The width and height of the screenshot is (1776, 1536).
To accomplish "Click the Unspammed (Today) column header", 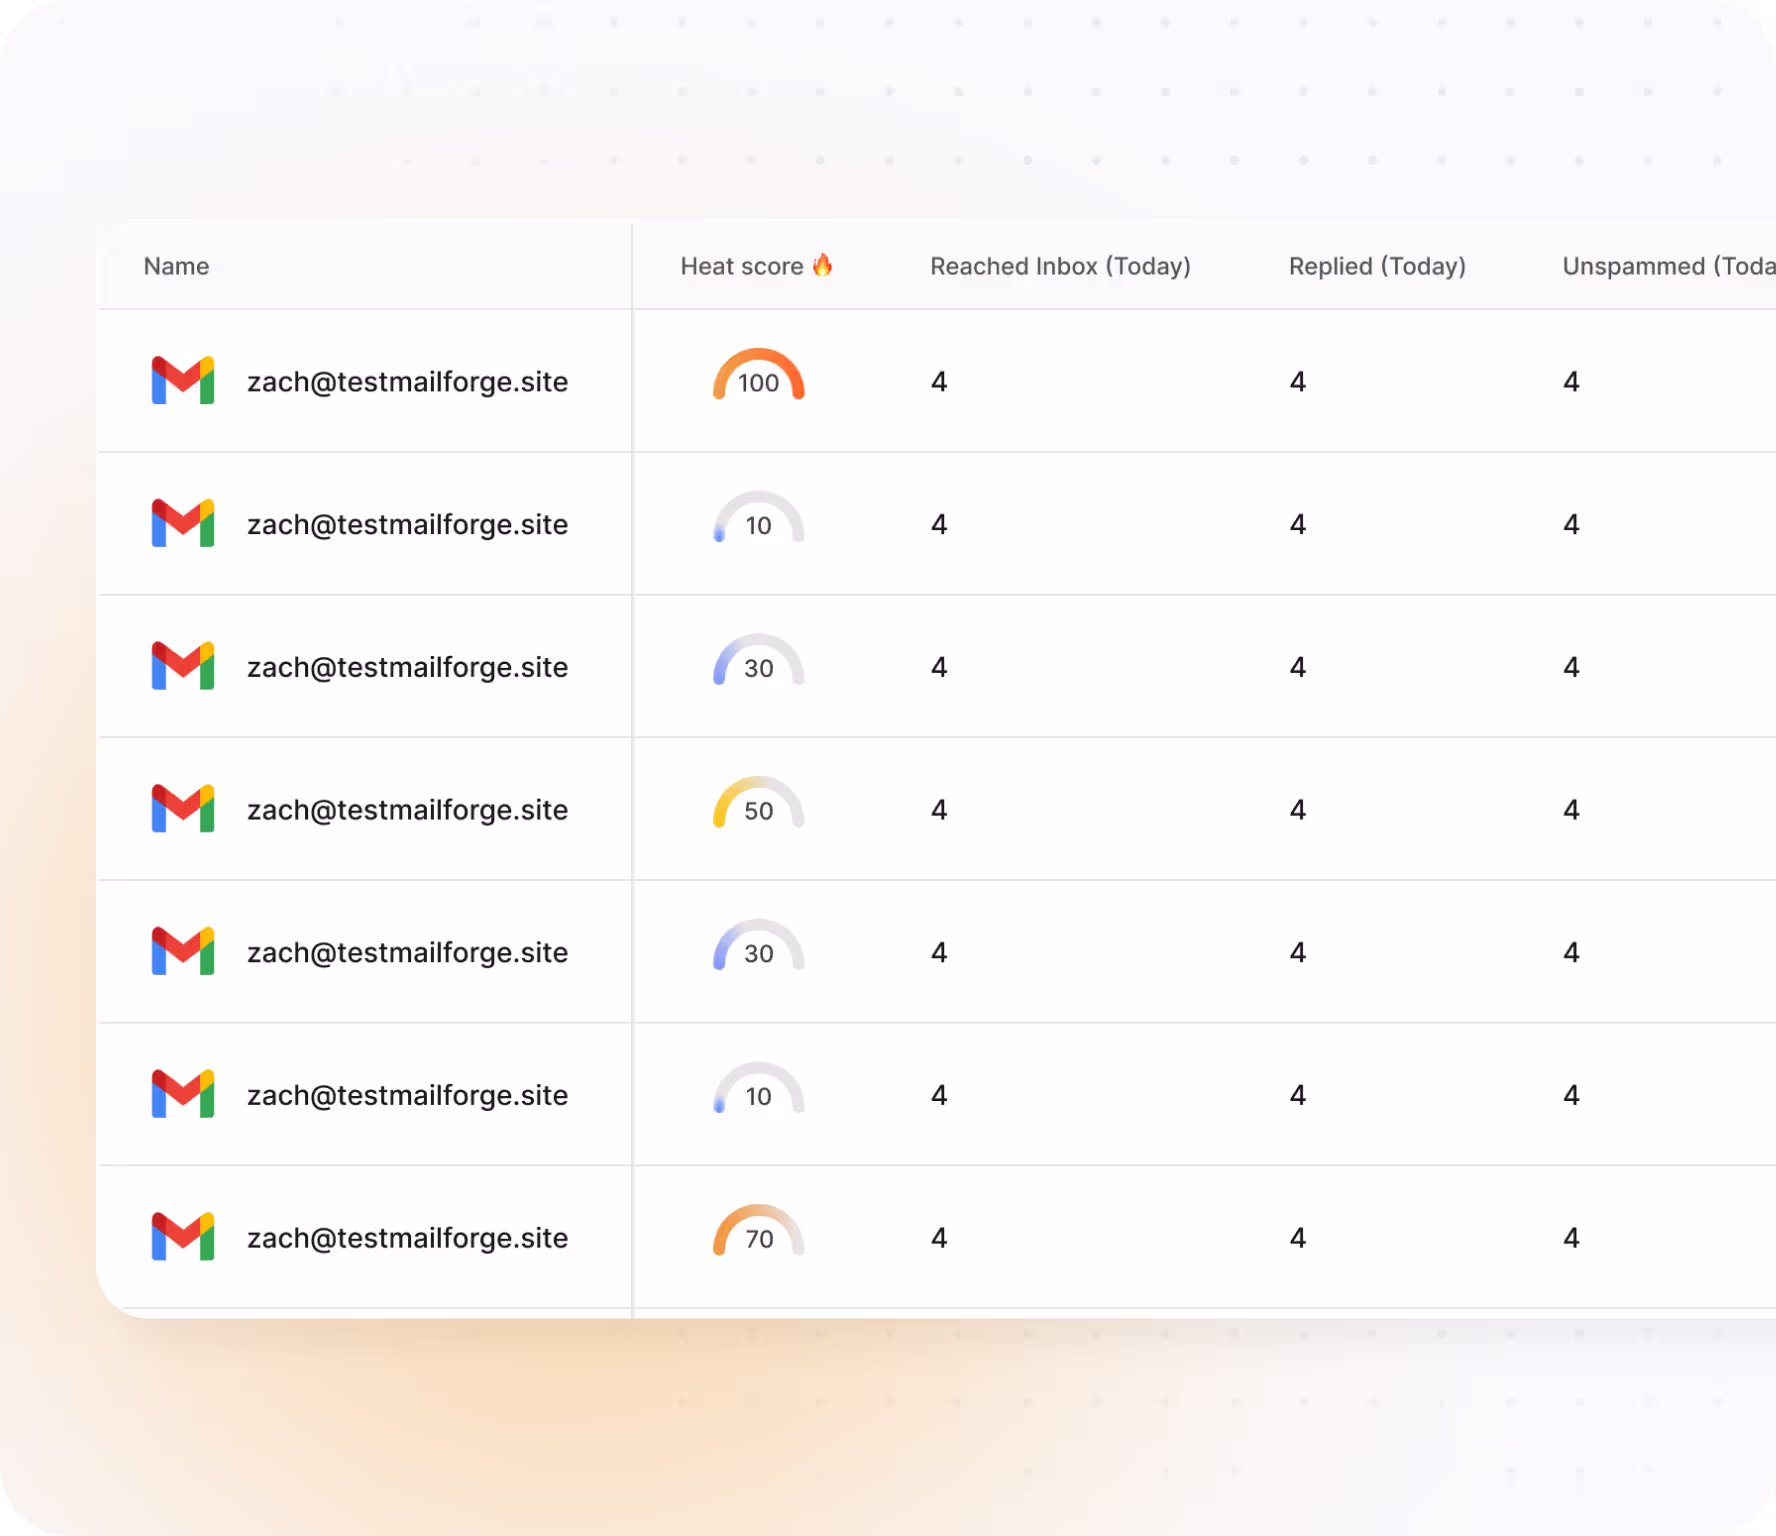I will click(x=1667, y=266).
